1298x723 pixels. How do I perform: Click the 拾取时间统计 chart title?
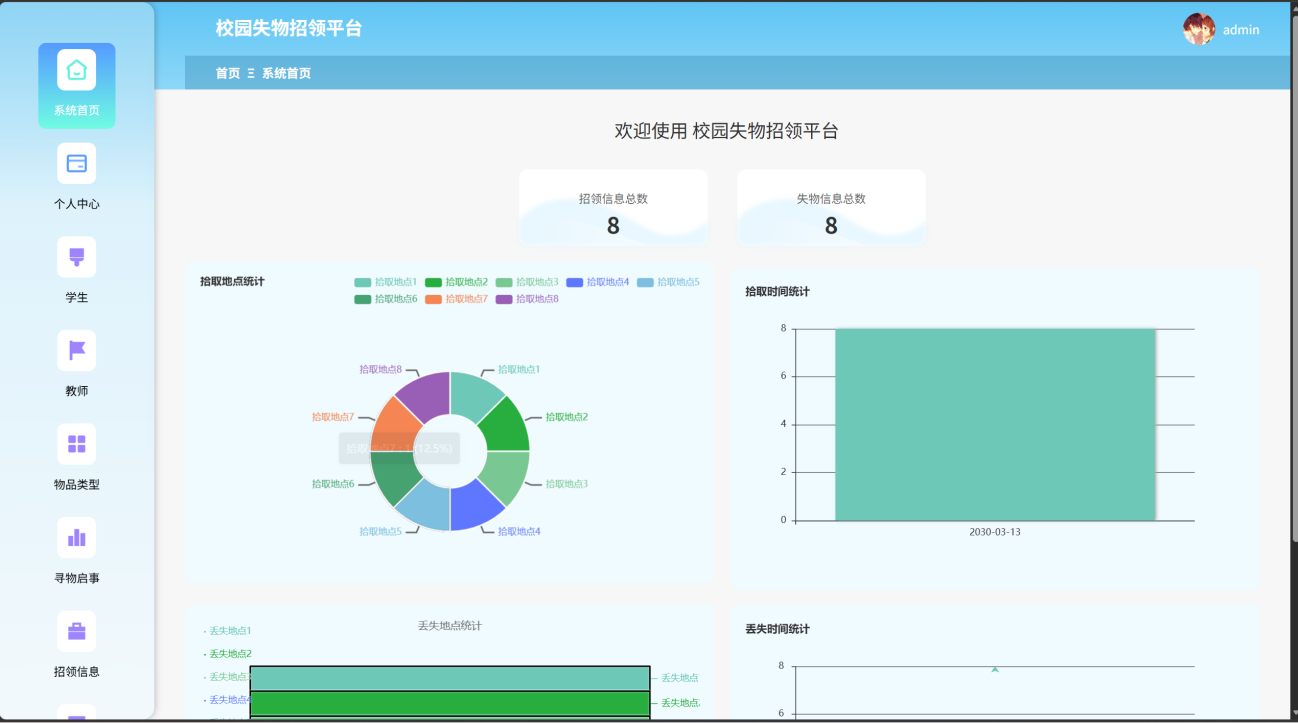pos(777,292)
